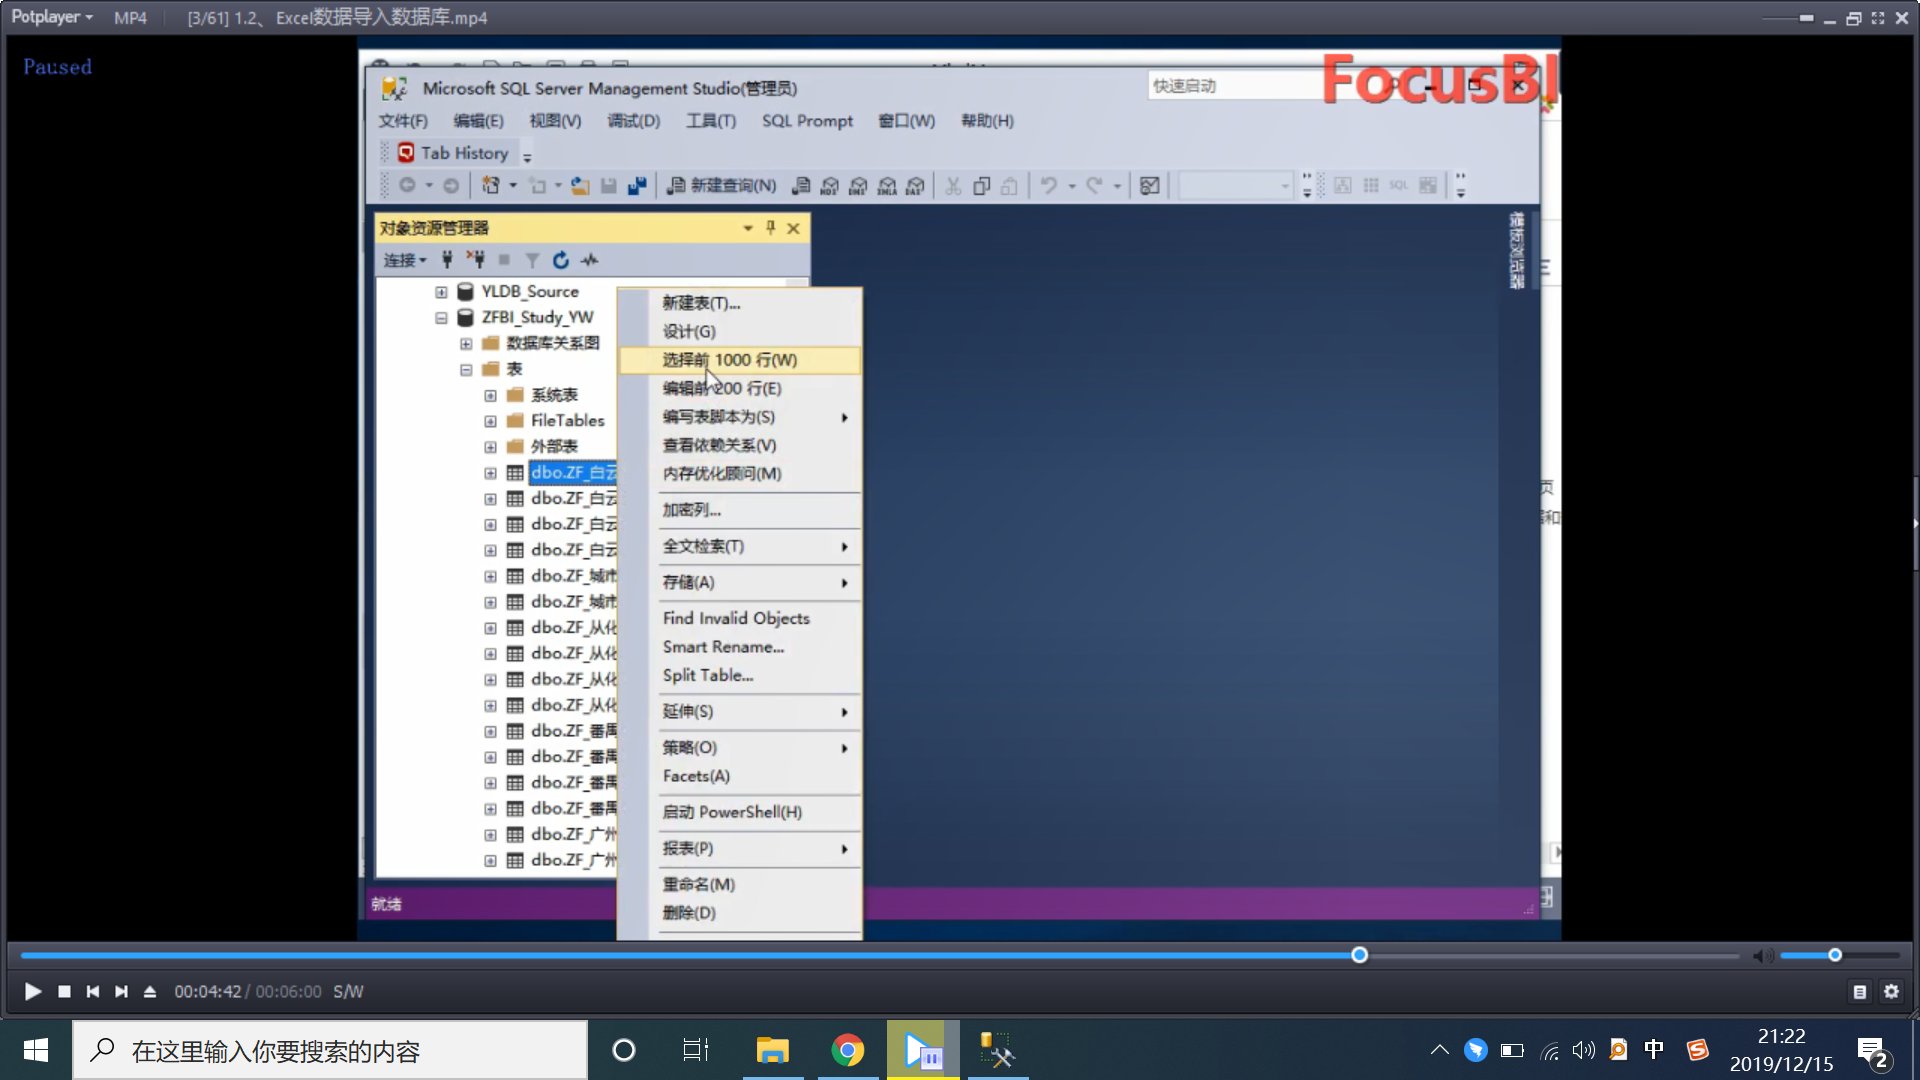Click the eject/open file icon
Screen dimensions: 1920x1080
150,991
